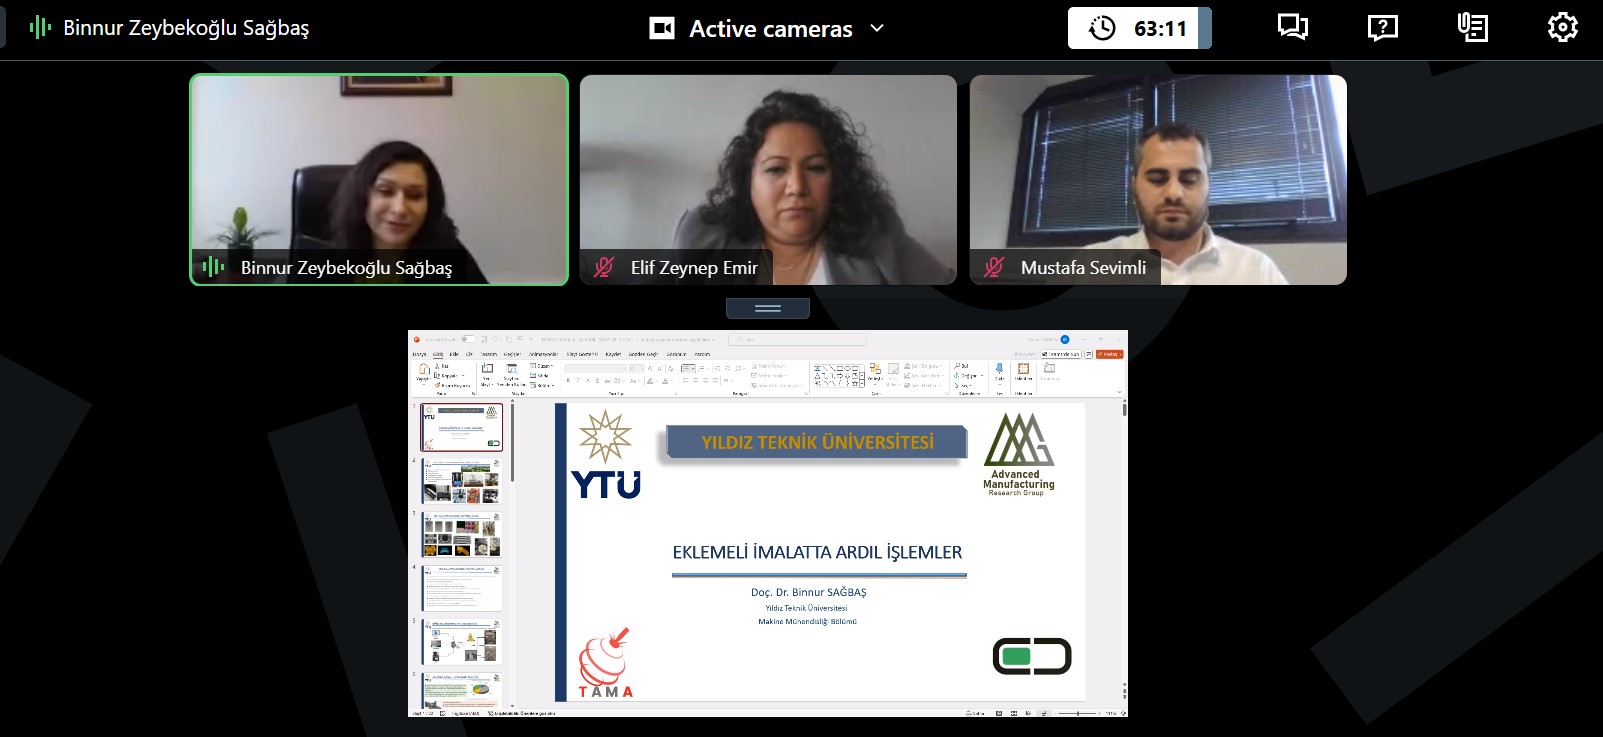Expand the shapes gallery in the ribbon
This screenshot has height=737, width=1603.
[x=862, y=384]
